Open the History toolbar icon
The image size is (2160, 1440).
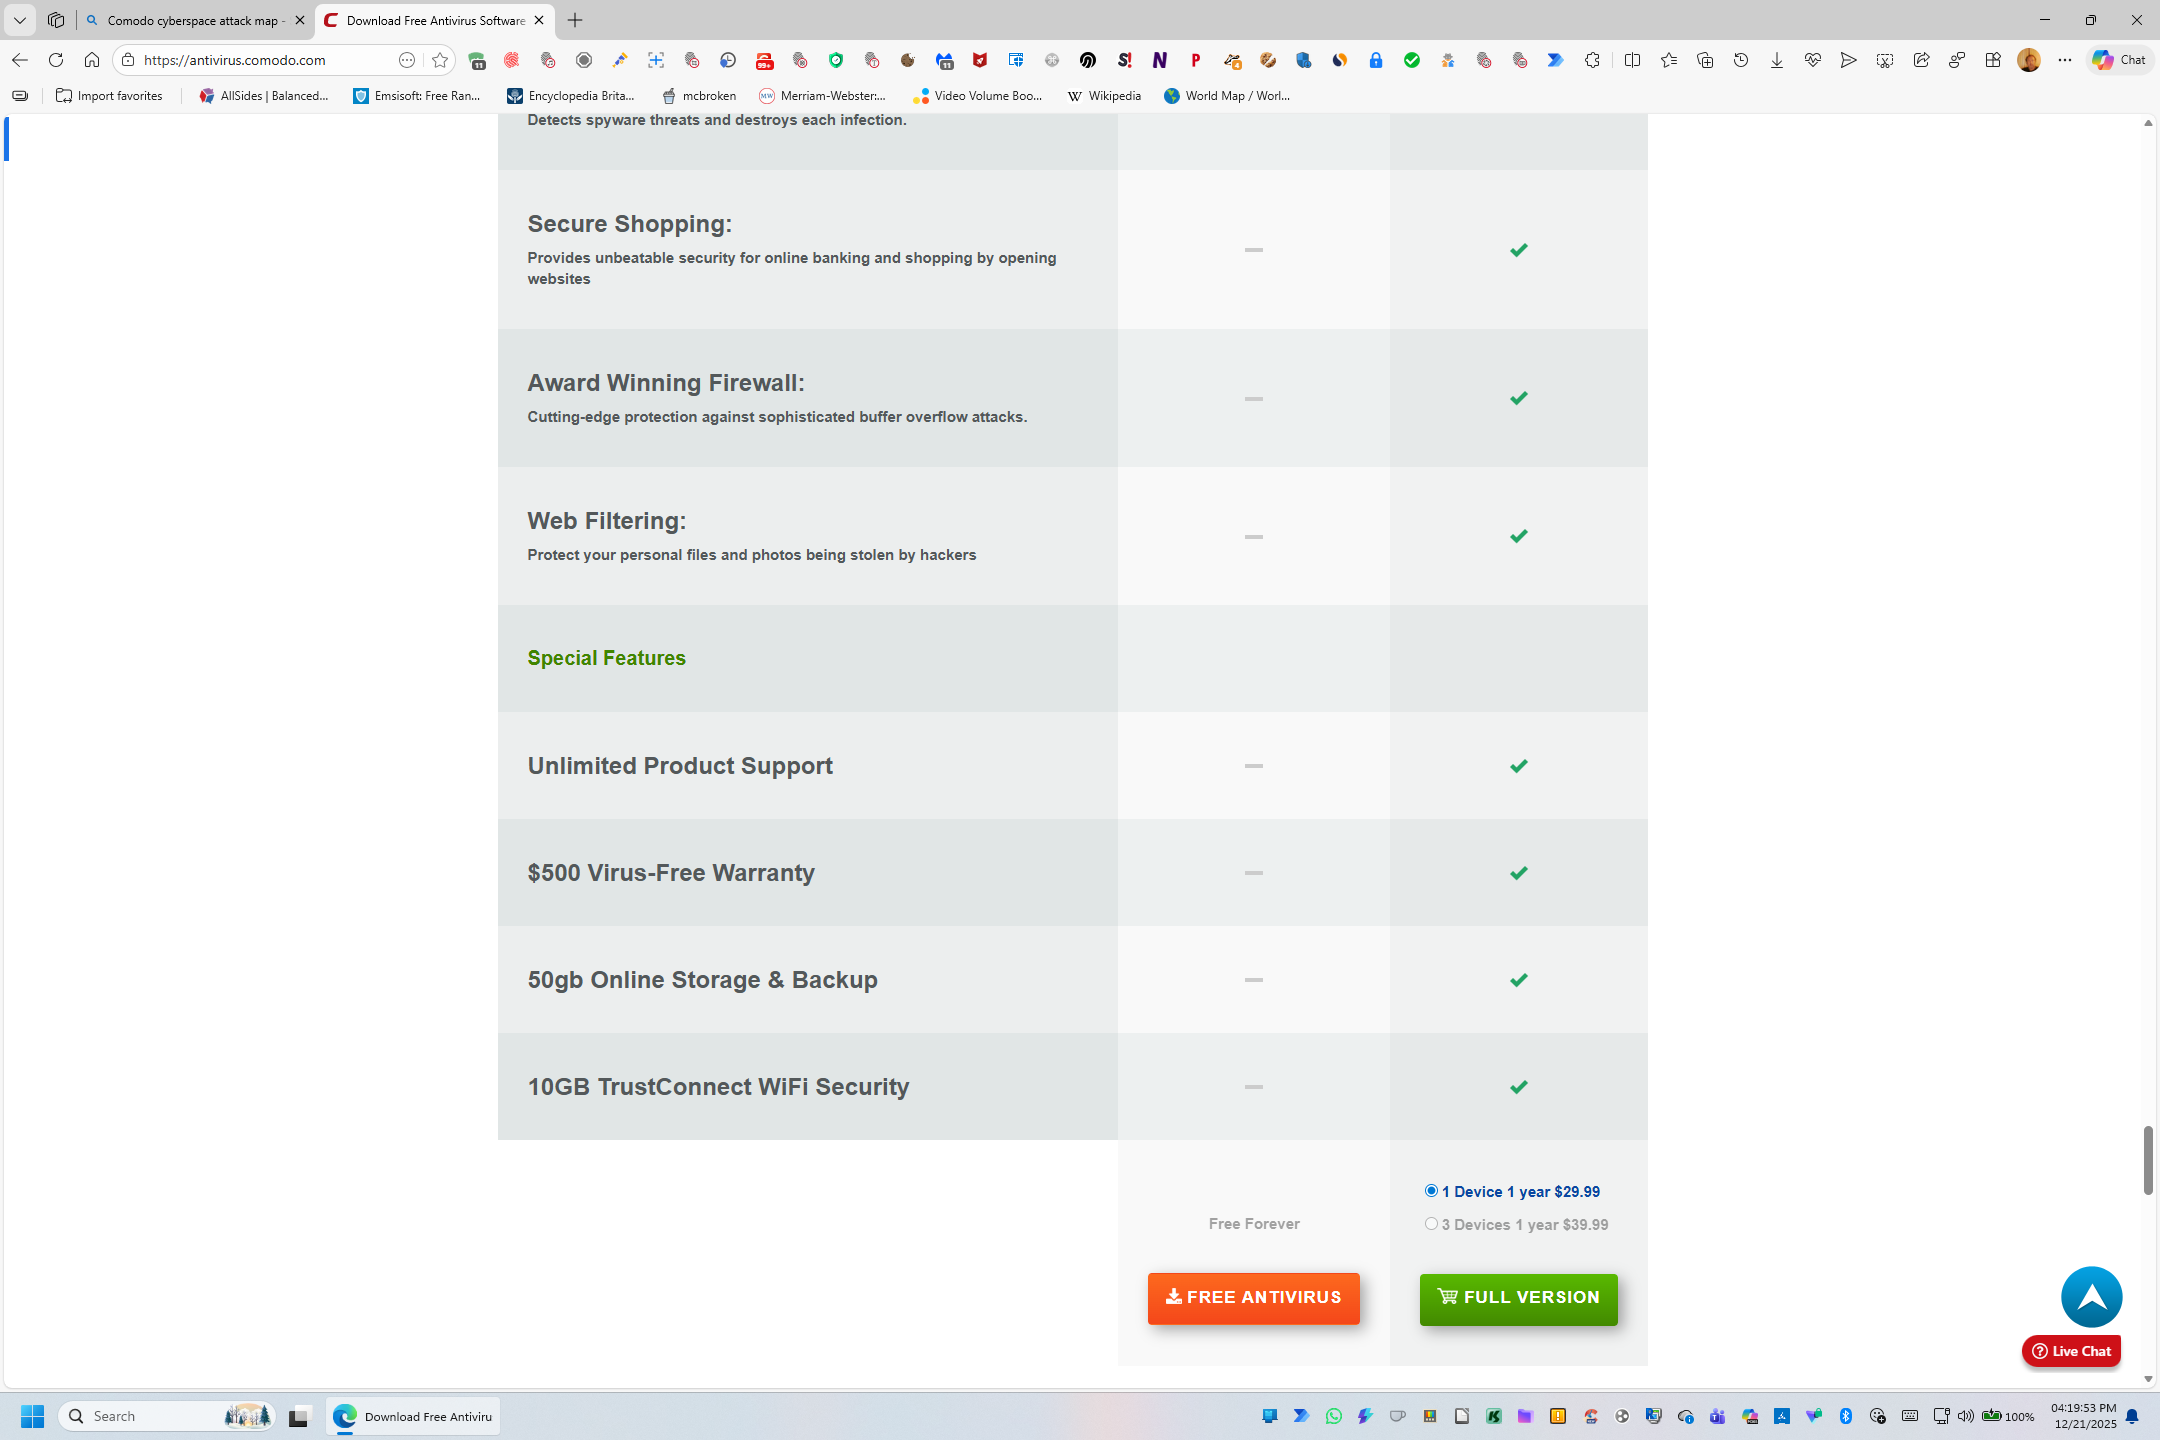pyautogui.click(x=1741, y=60)
